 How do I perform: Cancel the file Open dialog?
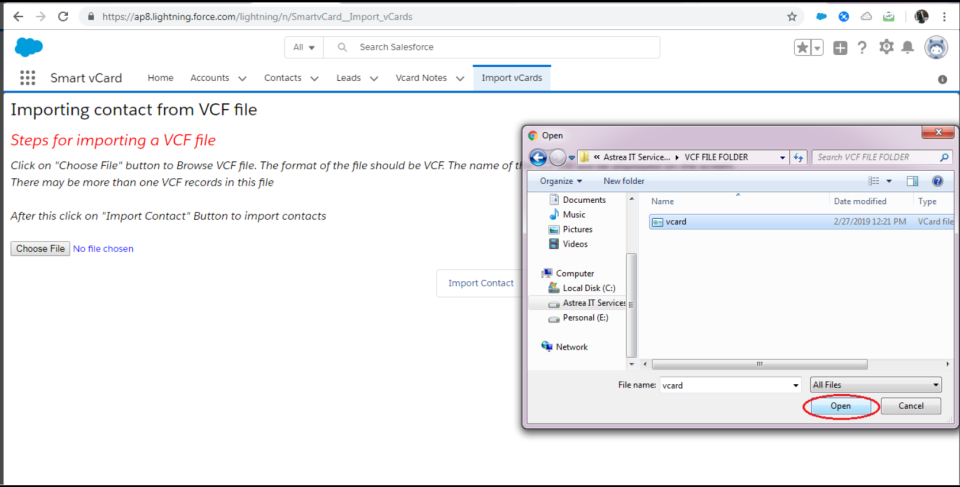pyautogui.click(x=911, y=406)
